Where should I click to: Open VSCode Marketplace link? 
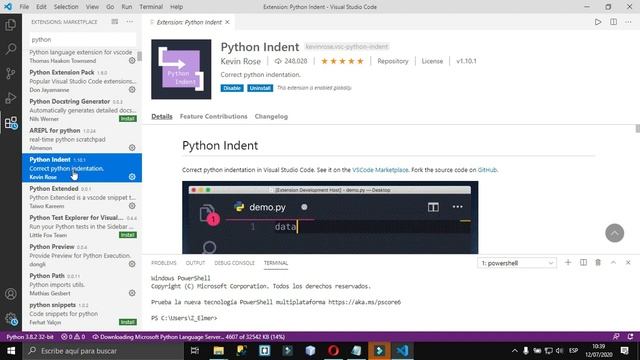[x=380, y=170]
